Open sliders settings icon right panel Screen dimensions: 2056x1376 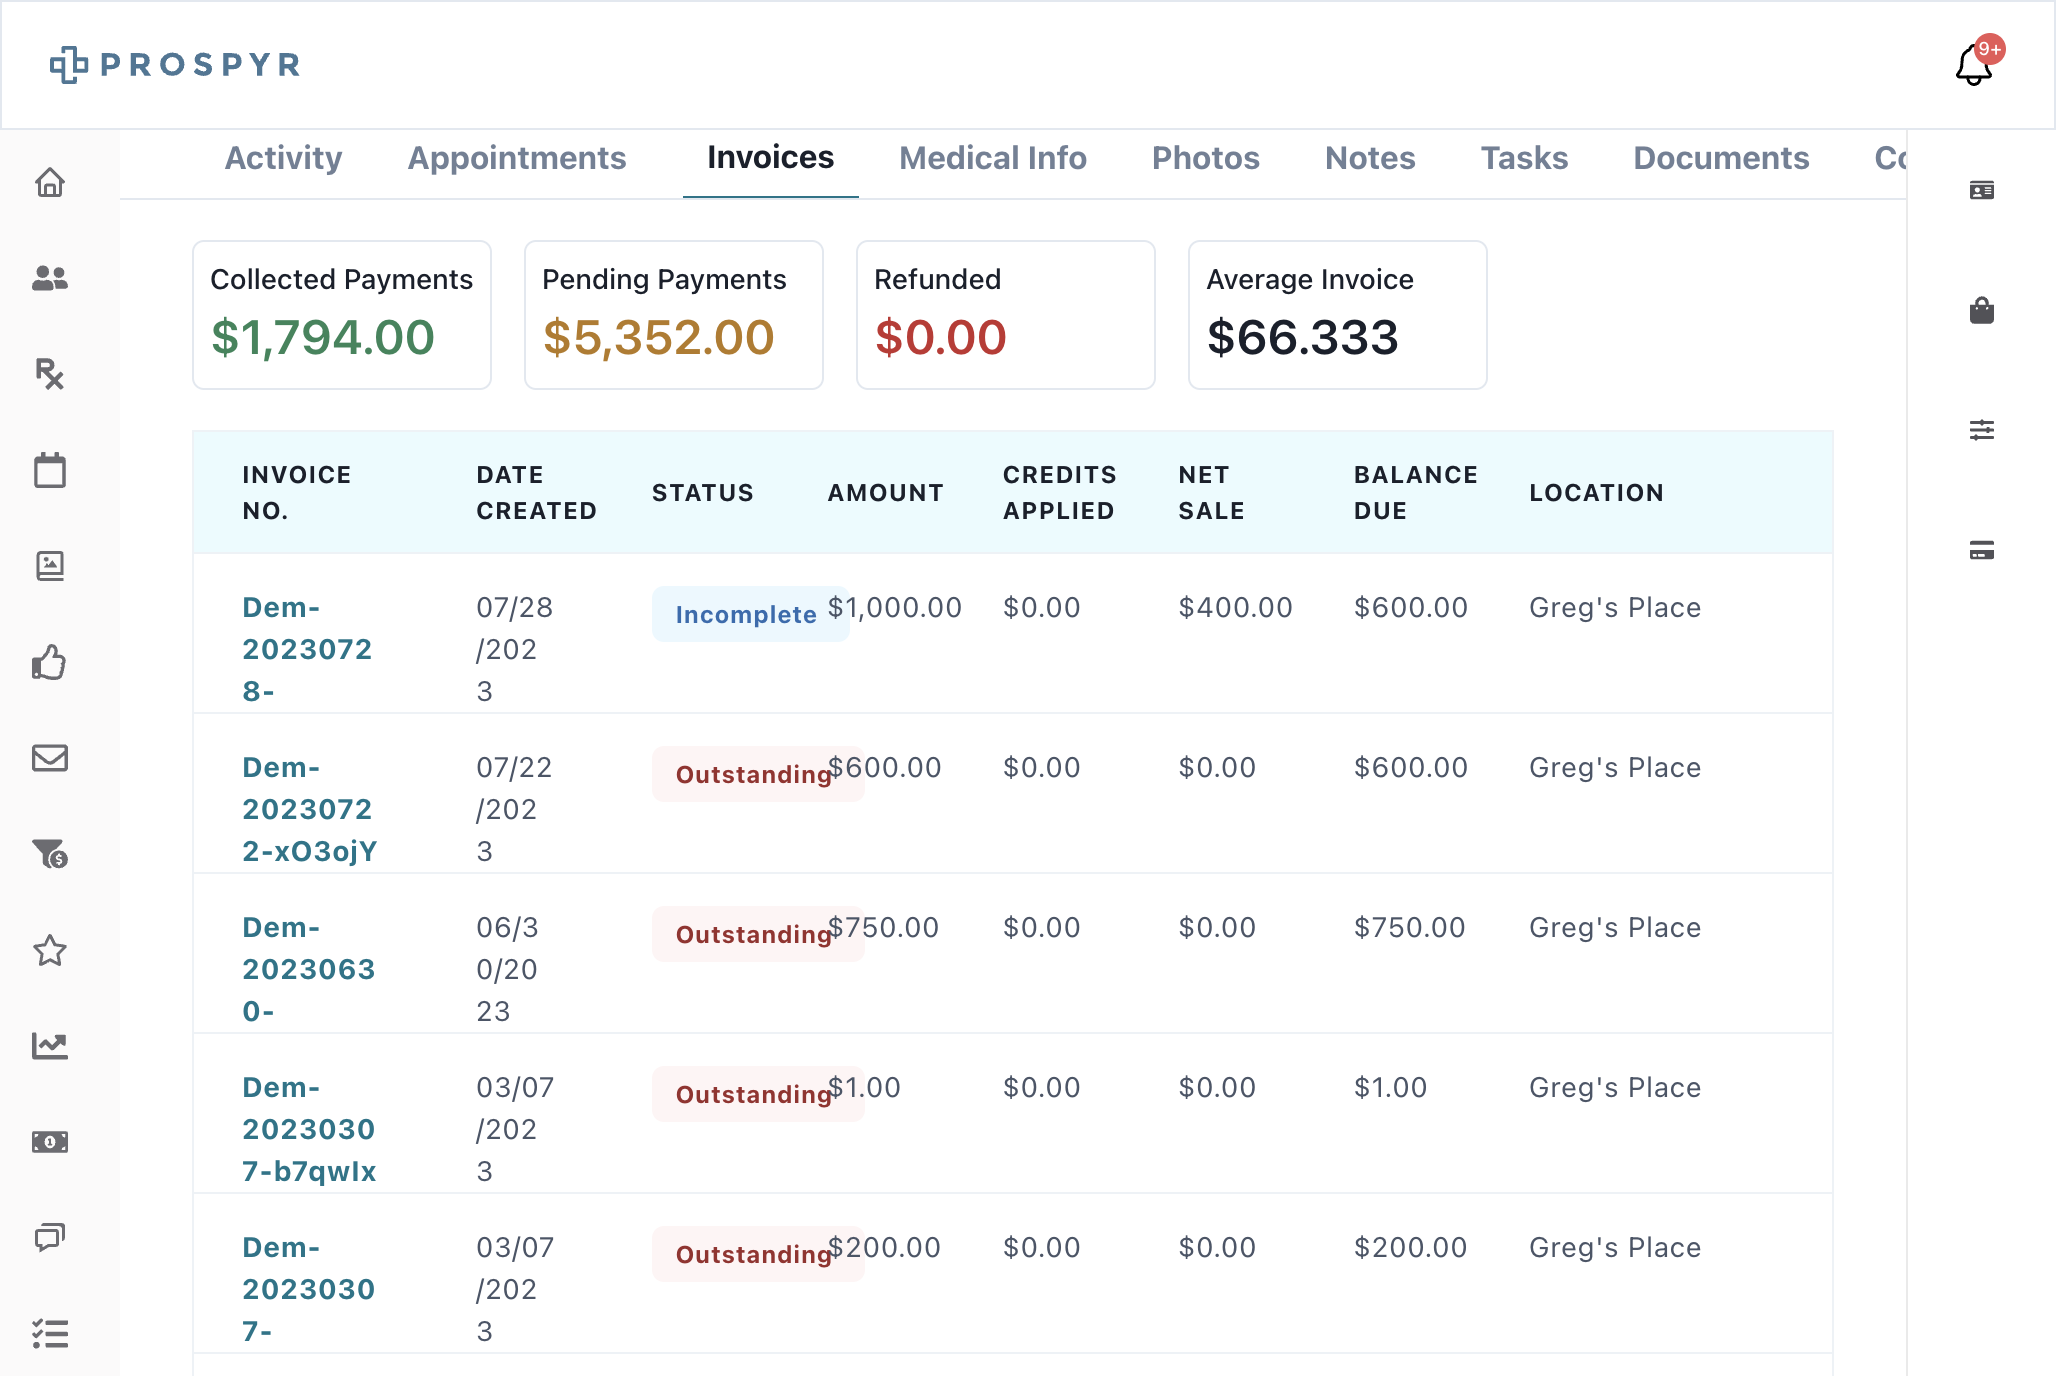pyautogui.click(x=1982, y=430)
